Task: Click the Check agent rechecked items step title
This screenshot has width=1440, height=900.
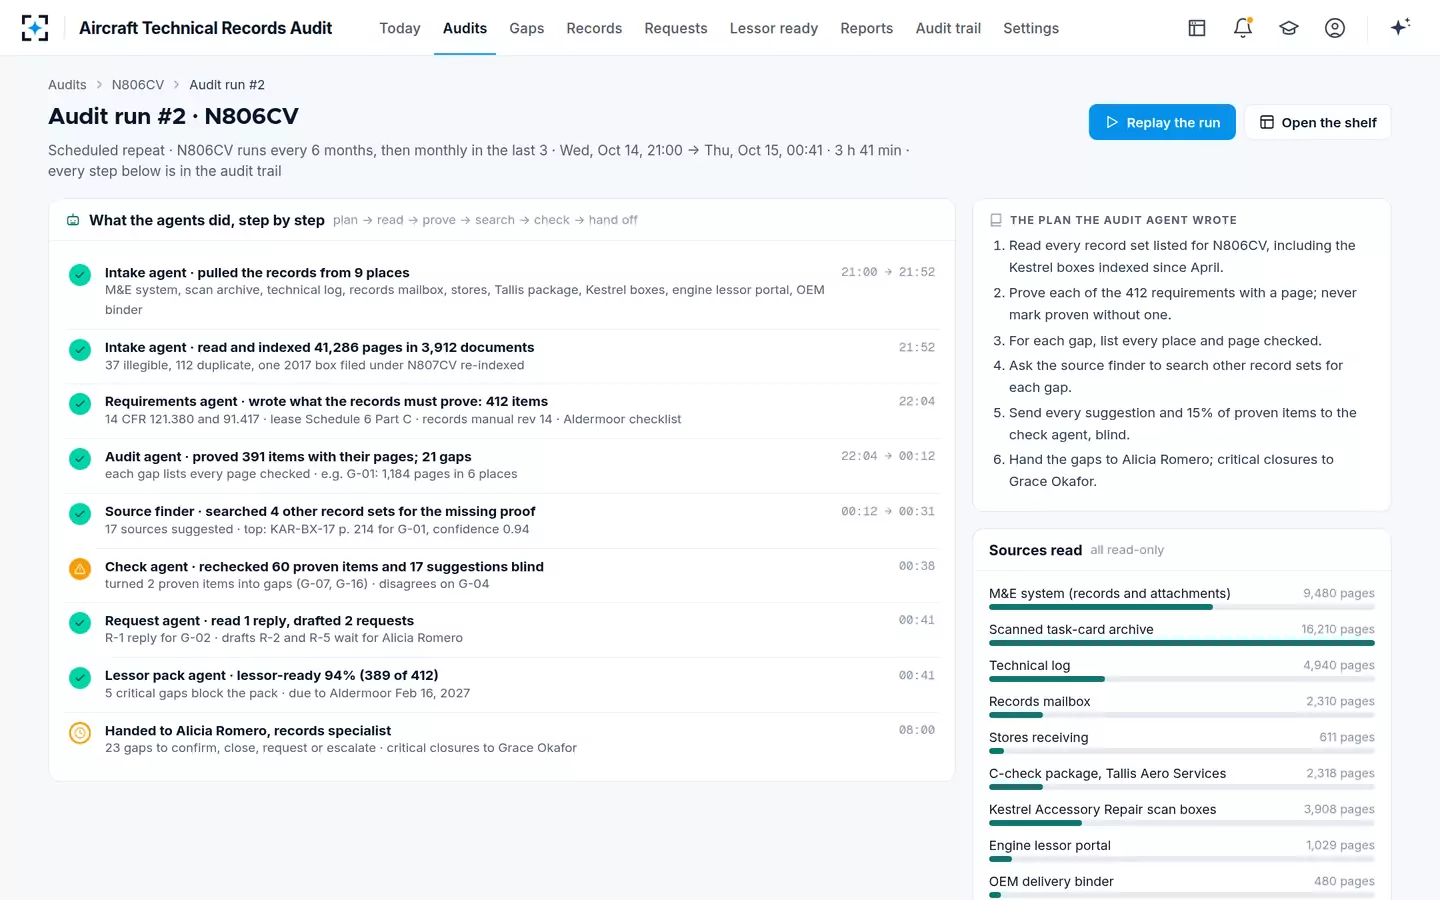Action: pyautogui.click(x=324, y=566)
